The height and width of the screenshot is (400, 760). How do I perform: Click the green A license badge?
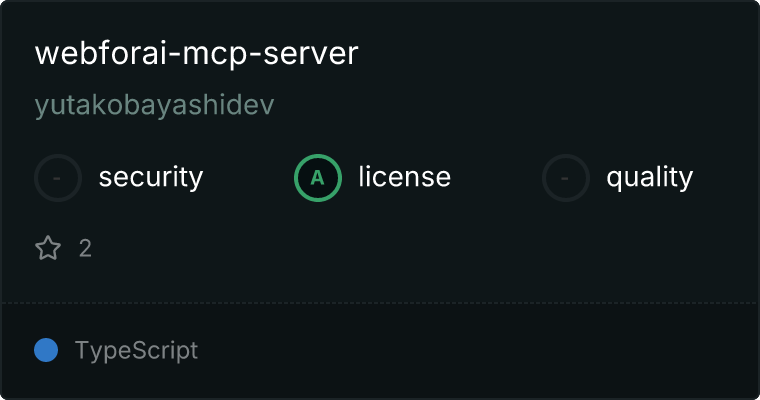coord(317,178)
